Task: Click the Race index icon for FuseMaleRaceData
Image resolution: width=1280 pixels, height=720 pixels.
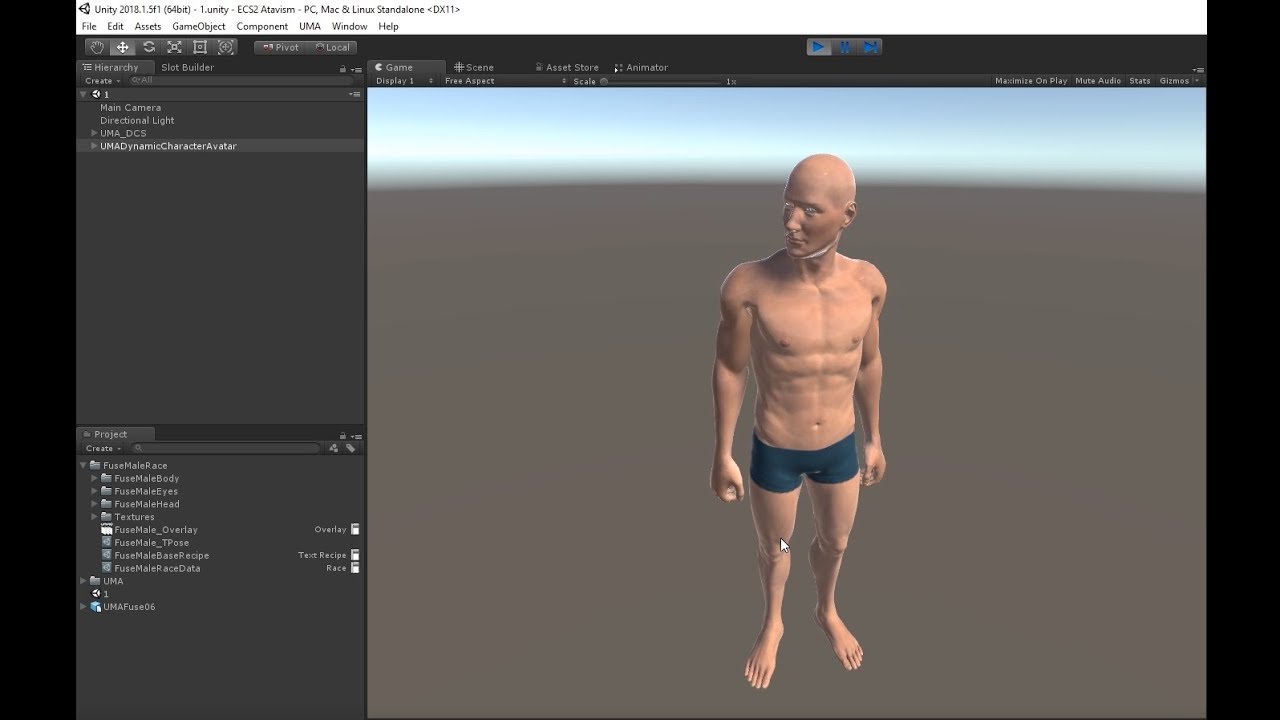Action: tap(355, 568)
